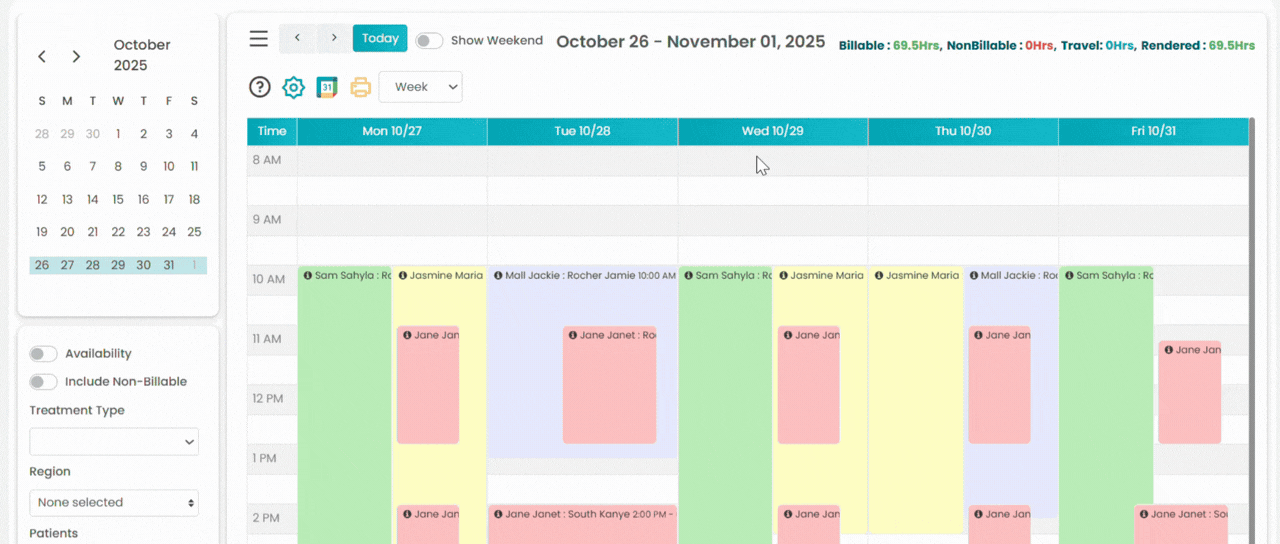Go to next week in toolbar
The width and height of the screenshot is (1280, 544).
334,38
